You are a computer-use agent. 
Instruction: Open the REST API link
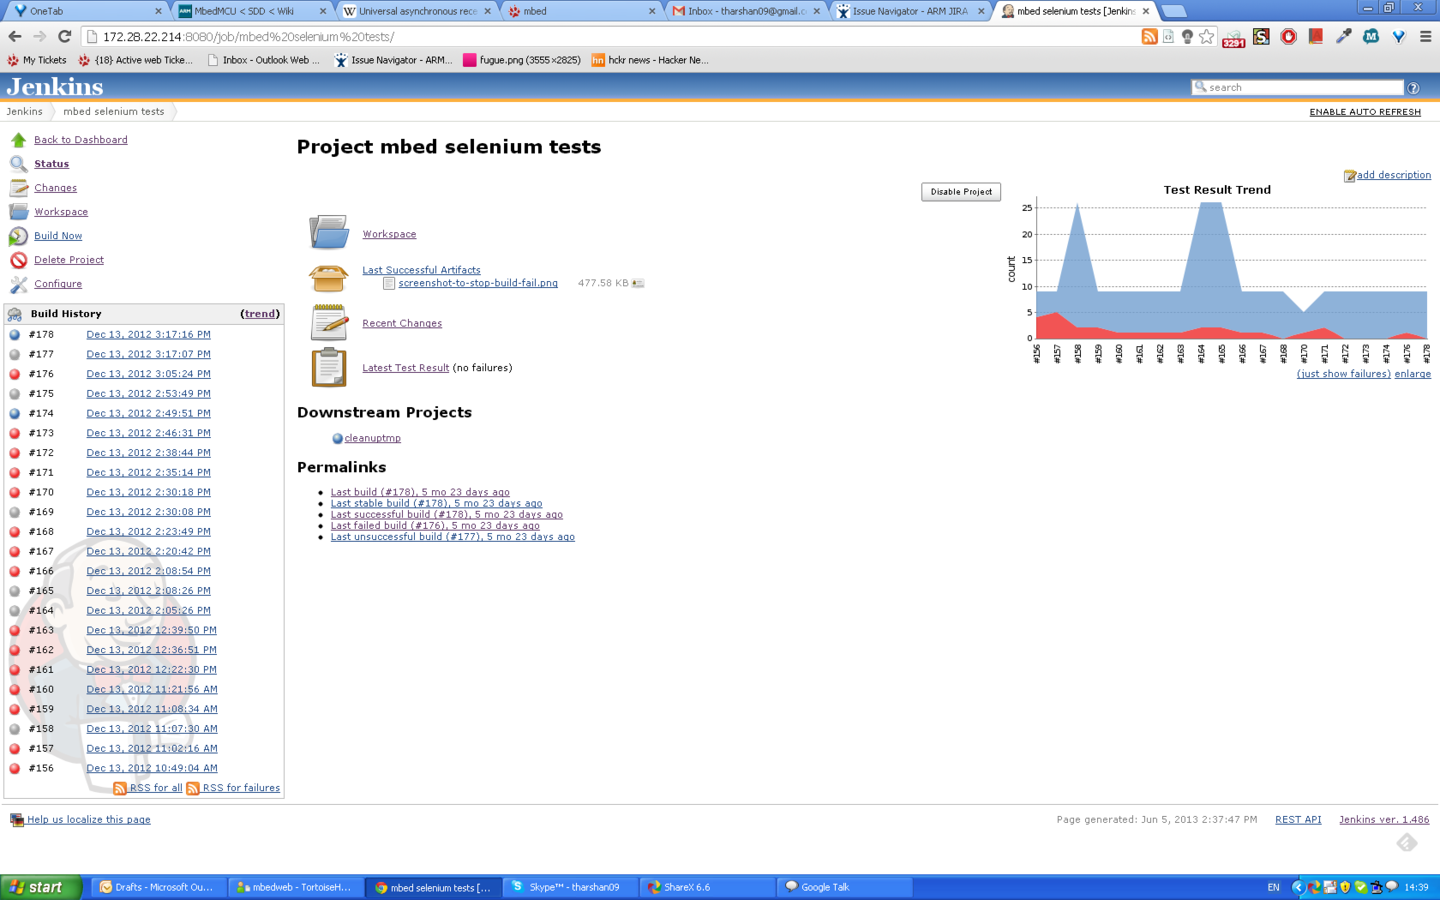point(1298,820)
